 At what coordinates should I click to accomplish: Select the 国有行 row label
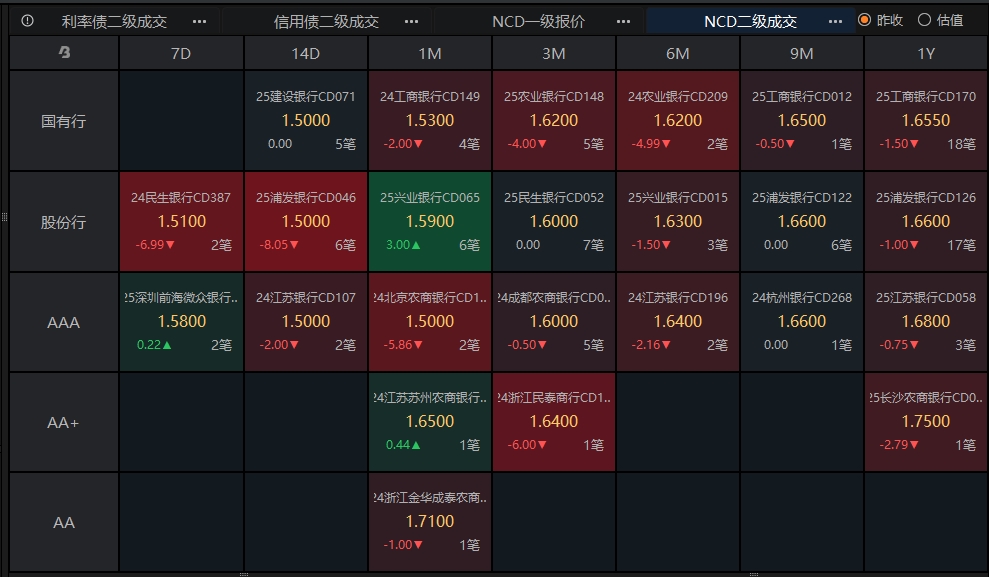click(64, 121)
